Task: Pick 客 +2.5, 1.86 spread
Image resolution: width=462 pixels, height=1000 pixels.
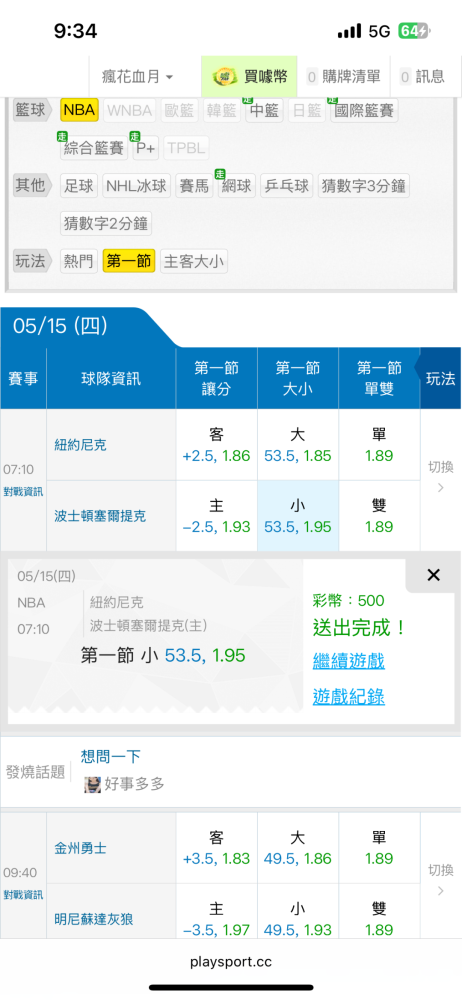Action: (x=216, y=445)
